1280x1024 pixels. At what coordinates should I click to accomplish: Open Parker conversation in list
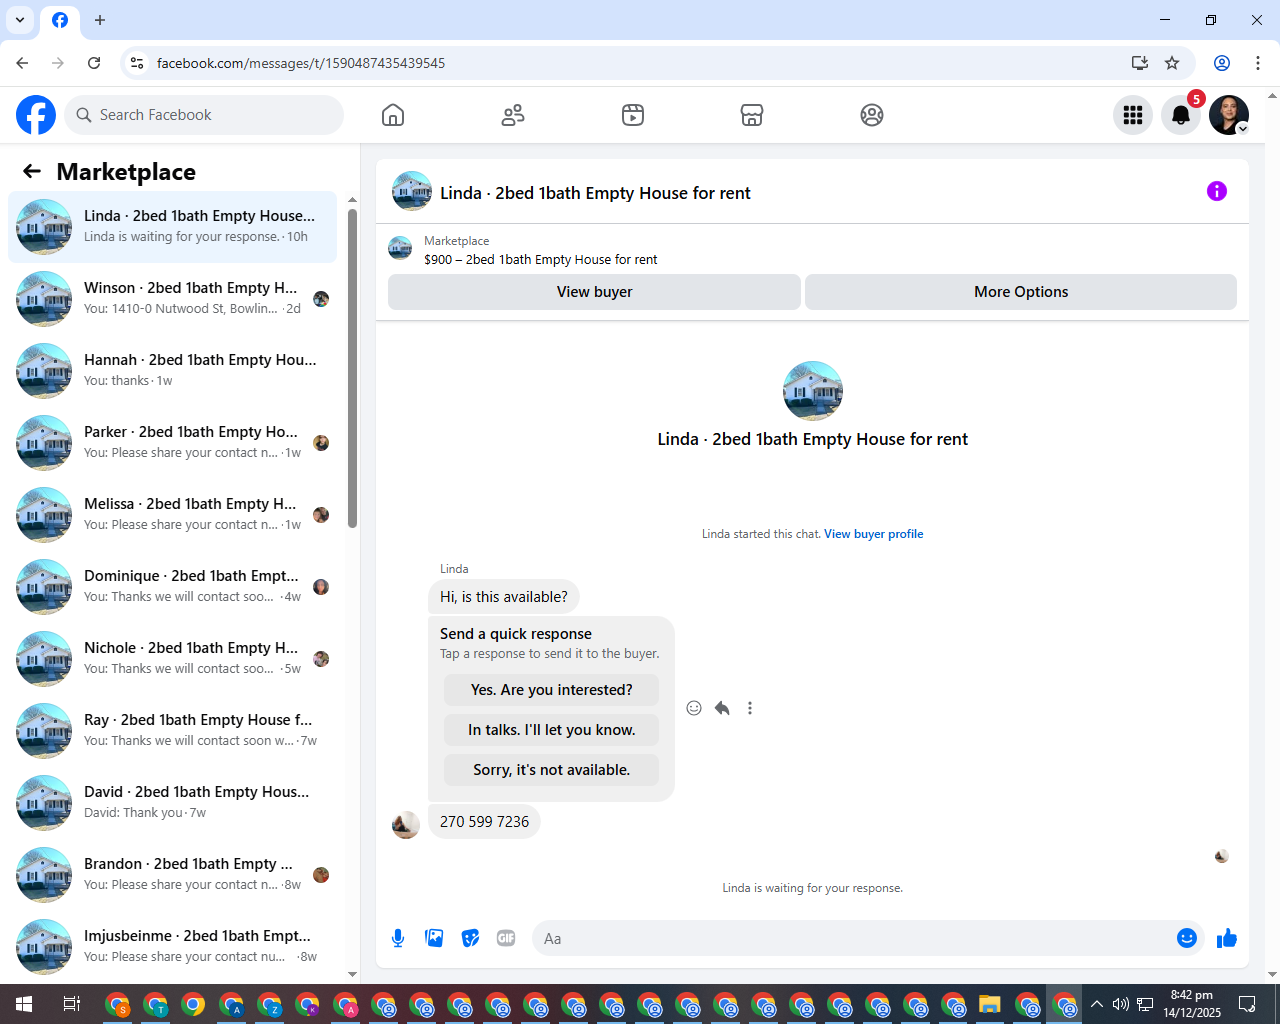pos(172,443)
